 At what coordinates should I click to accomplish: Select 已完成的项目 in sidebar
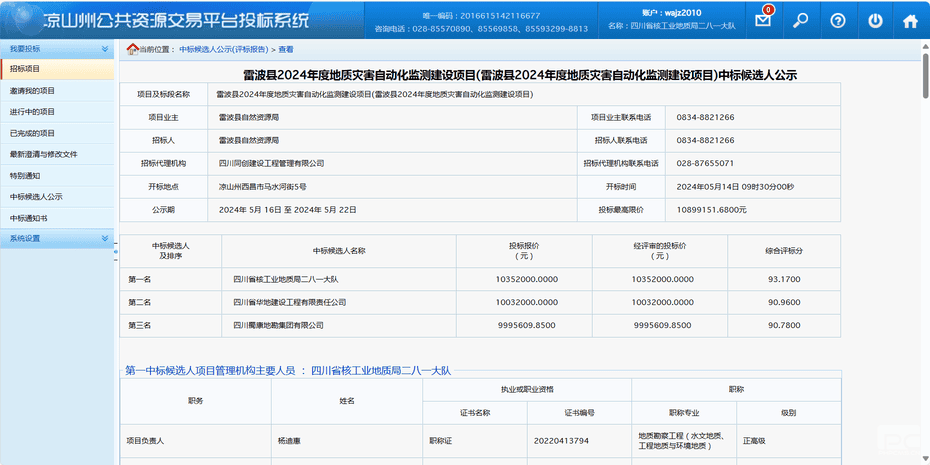(x=32, y=133)
